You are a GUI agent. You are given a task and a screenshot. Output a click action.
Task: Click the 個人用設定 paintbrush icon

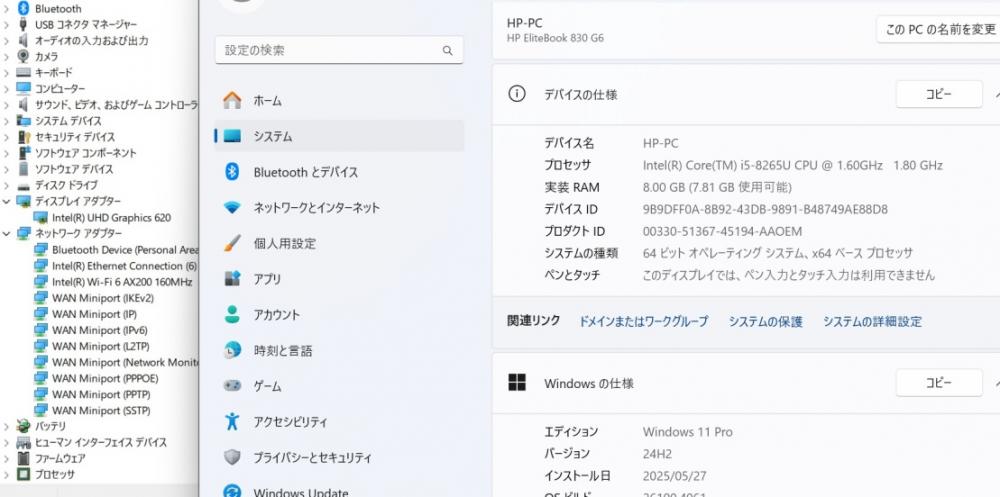[x=232, y=243]
